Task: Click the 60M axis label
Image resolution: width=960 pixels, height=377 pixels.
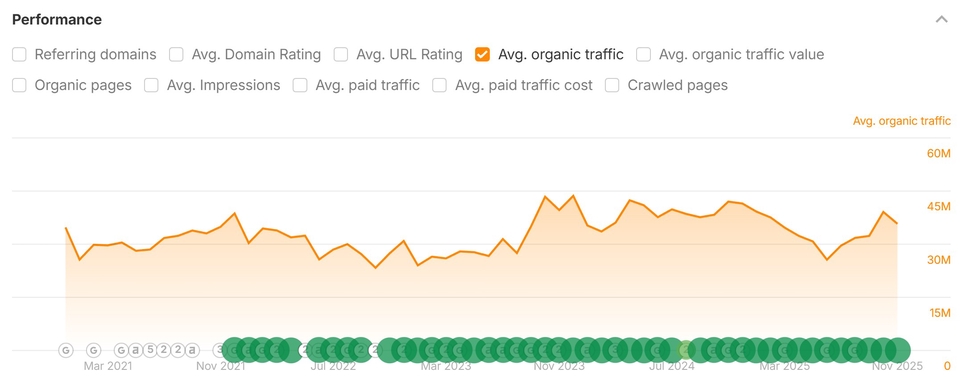Action: 939,153
